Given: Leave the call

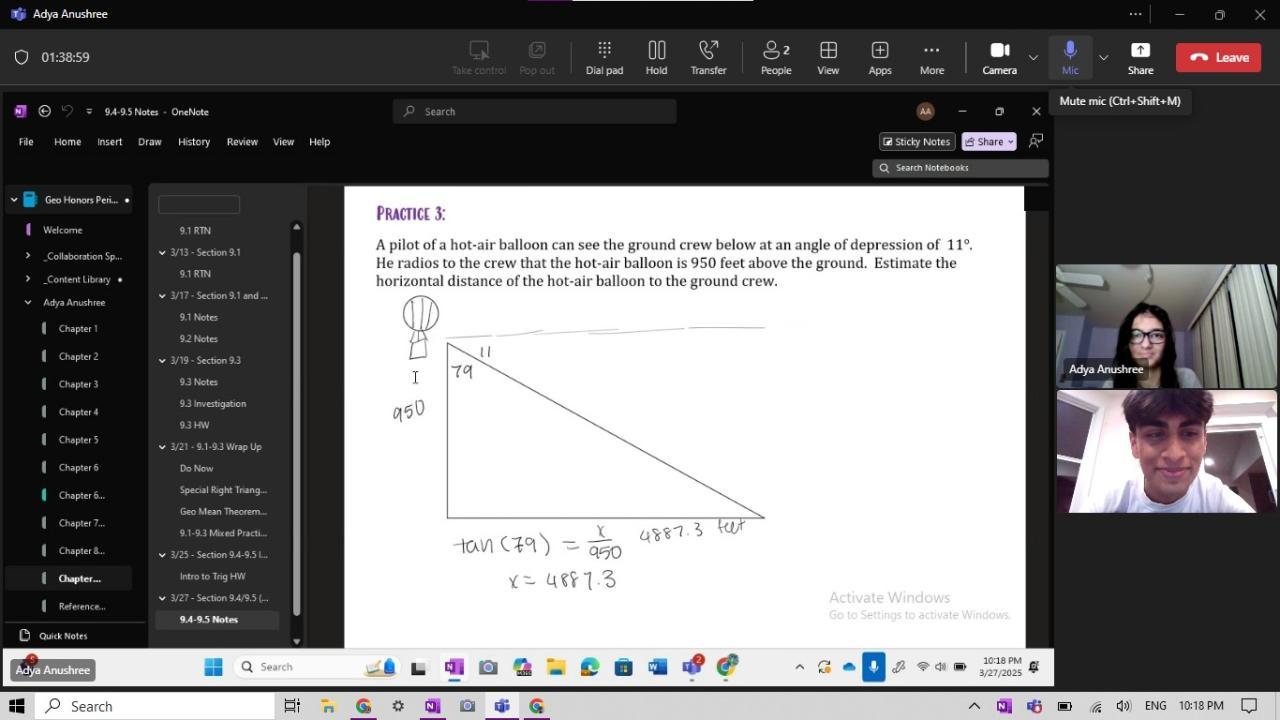Looking at the screenshot, I should click(x=1218, y=58).
